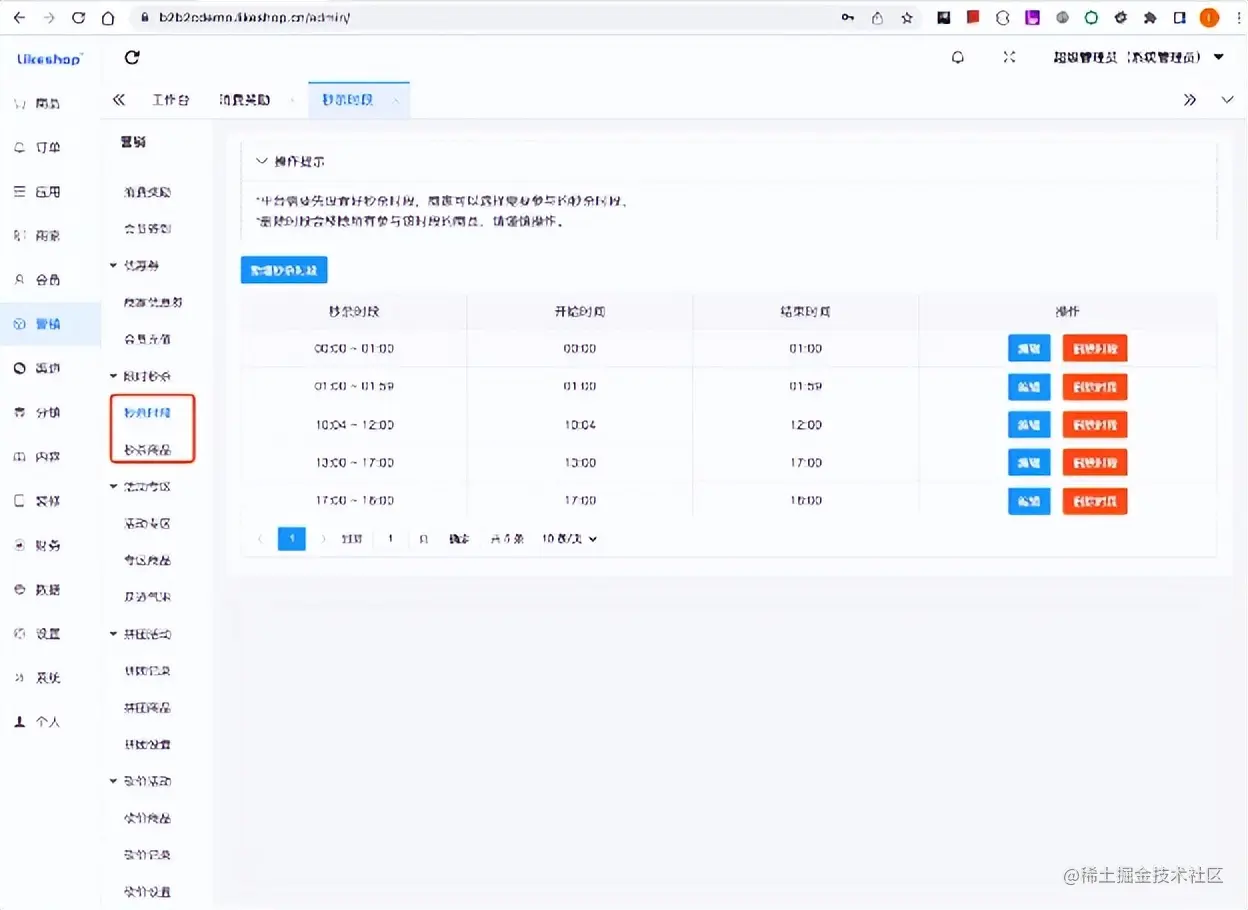Image resolution: width=1248 pixels, height=910 pixels.
Task: Go to the browser home page icon
Action: tap(108, 17)
